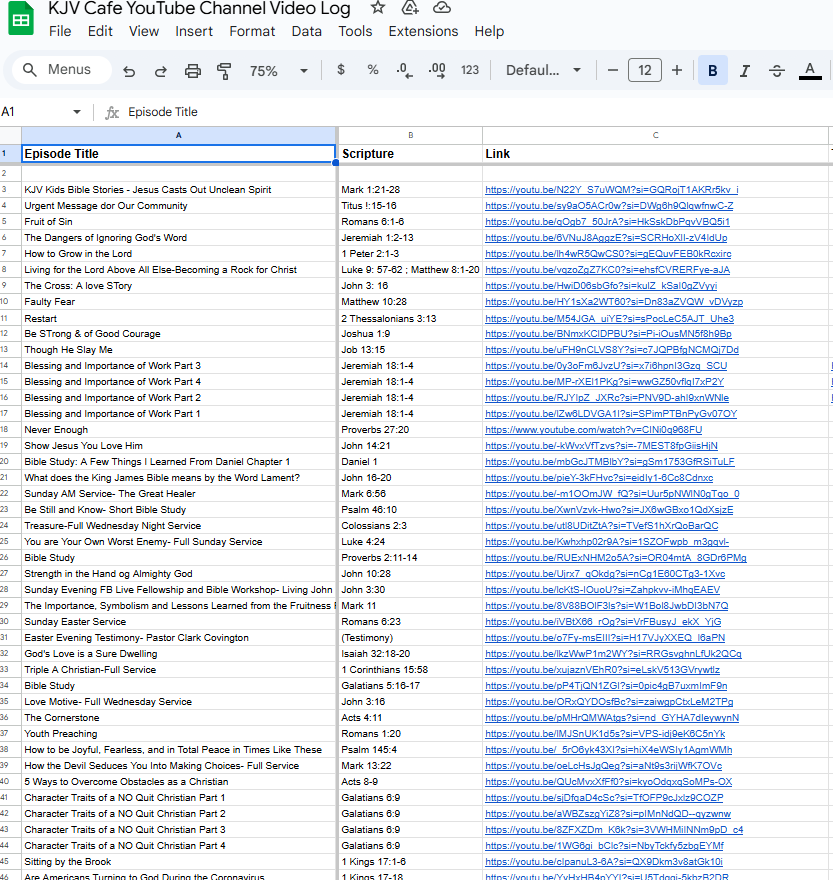833x880 pixels.
Task: Select the '(Testimony)' scripture cell
Action: point(410,638)
